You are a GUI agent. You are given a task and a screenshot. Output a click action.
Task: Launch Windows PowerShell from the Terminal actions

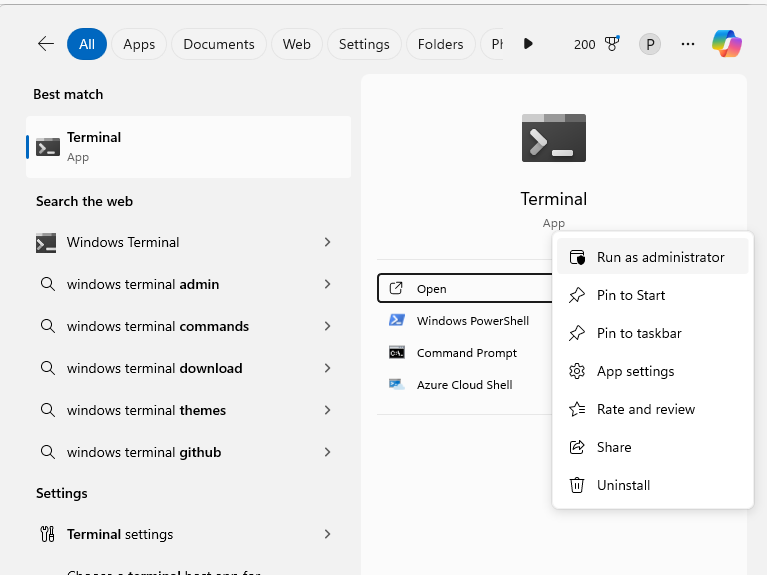pyautogui.click(x=472, y=321)
